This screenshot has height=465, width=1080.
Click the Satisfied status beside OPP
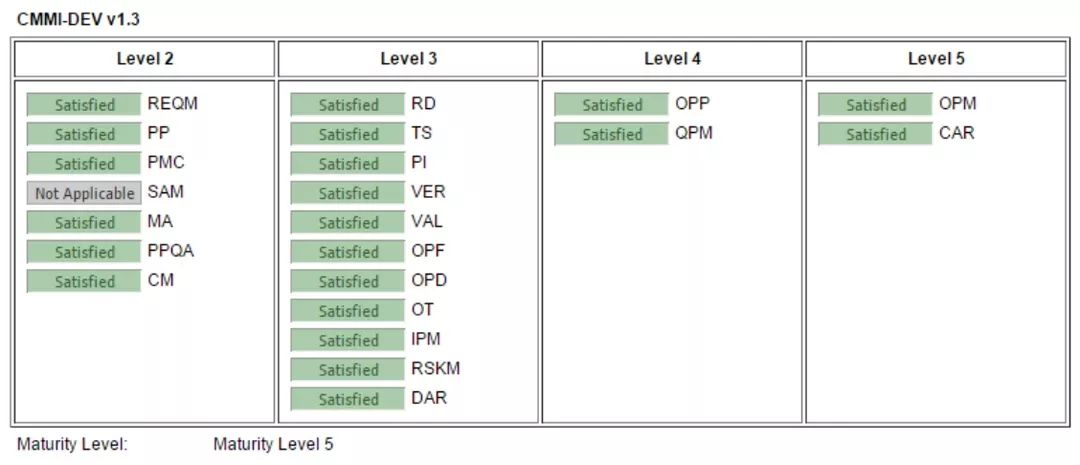click(612, 105)
